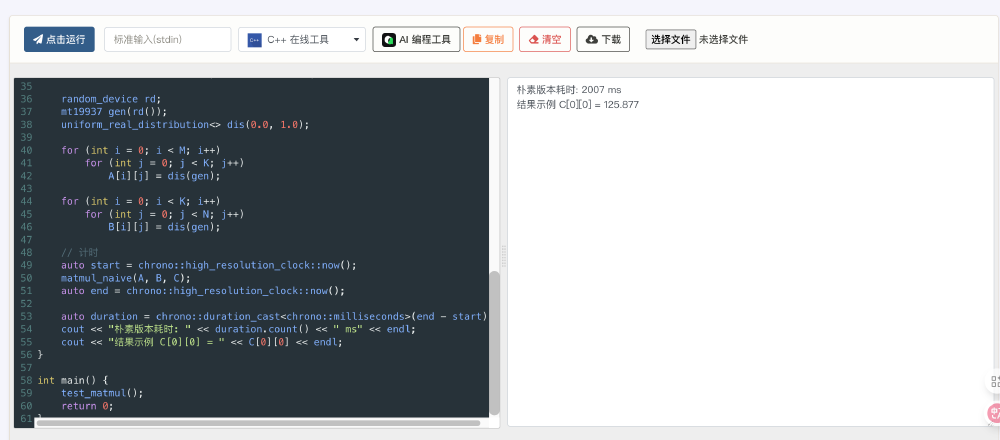Click line matmul_naive(A, B, C);
Screen dimensions: 1000x440
click(126, 277)
